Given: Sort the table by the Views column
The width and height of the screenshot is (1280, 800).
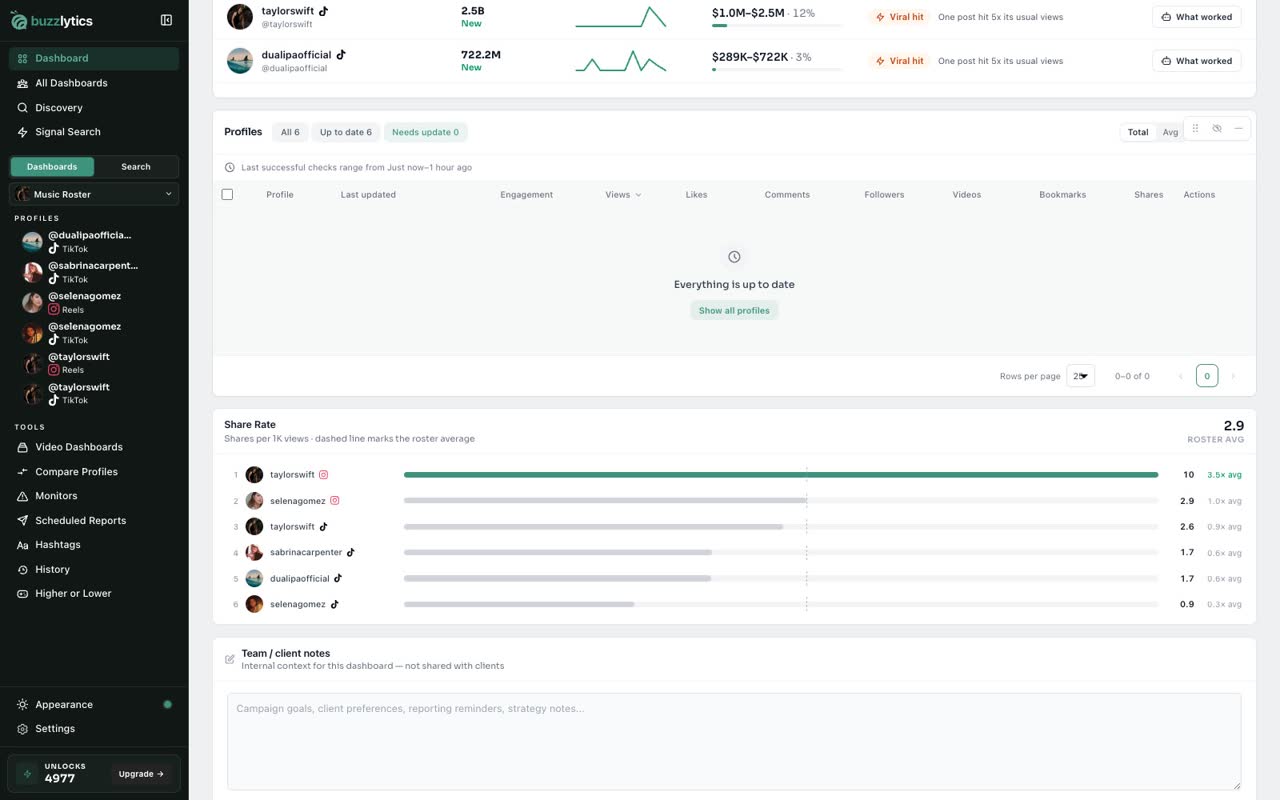Looking at the screenshot, I should (x=623, y=195).
